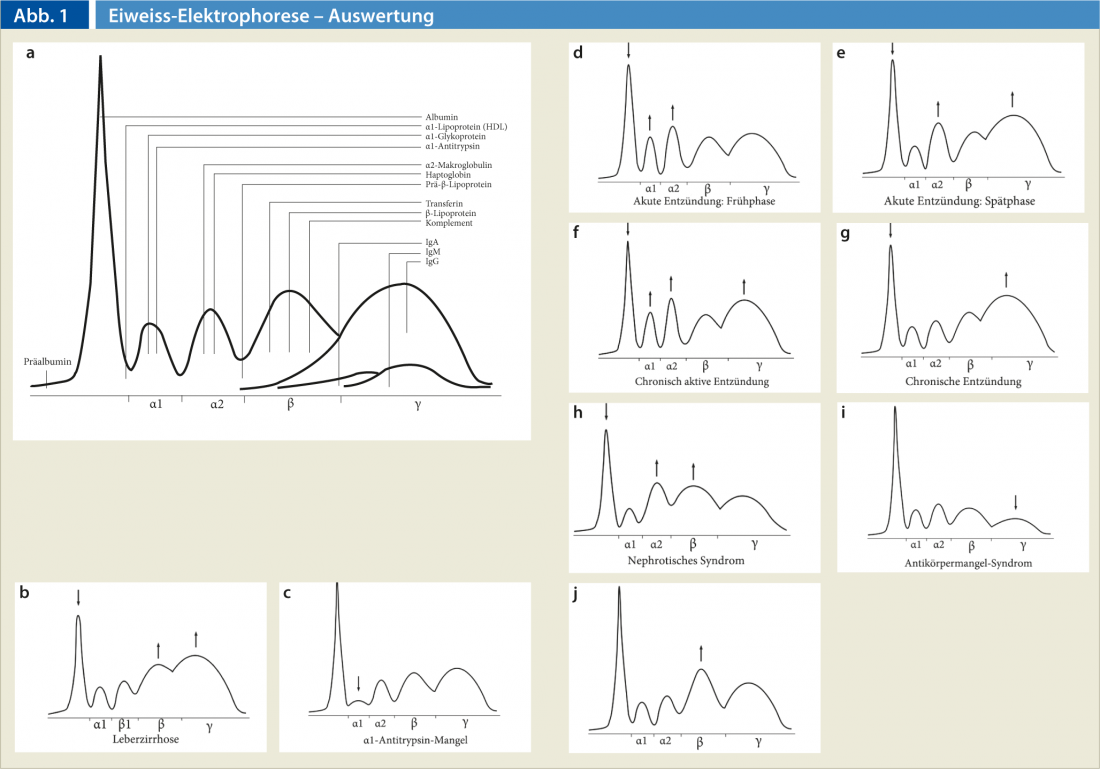
Task: Click the down arrow in the α1-Antitrypsin-Mangel chart
Action: (359, 684)
